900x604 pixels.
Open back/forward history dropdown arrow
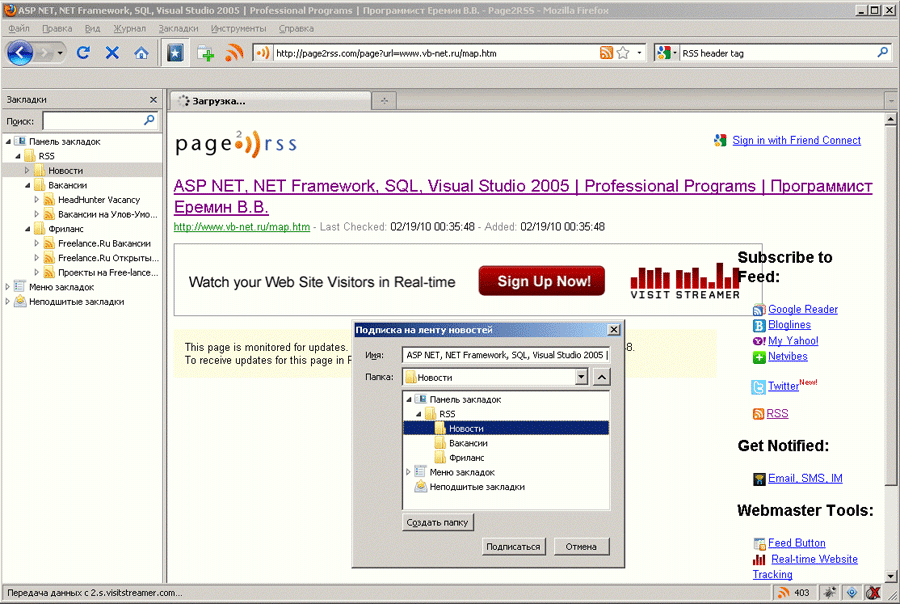click(x=60, y=53)
